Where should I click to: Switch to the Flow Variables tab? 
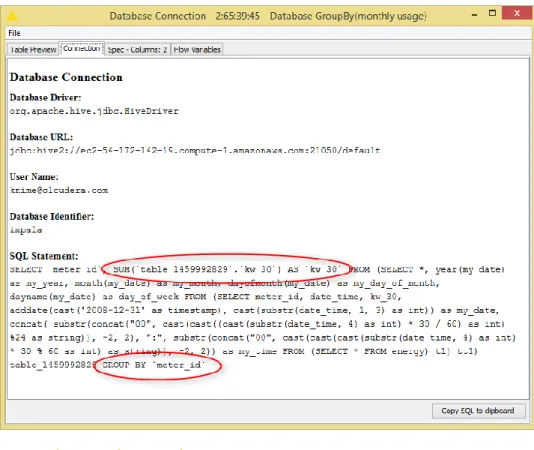(197, 50)
